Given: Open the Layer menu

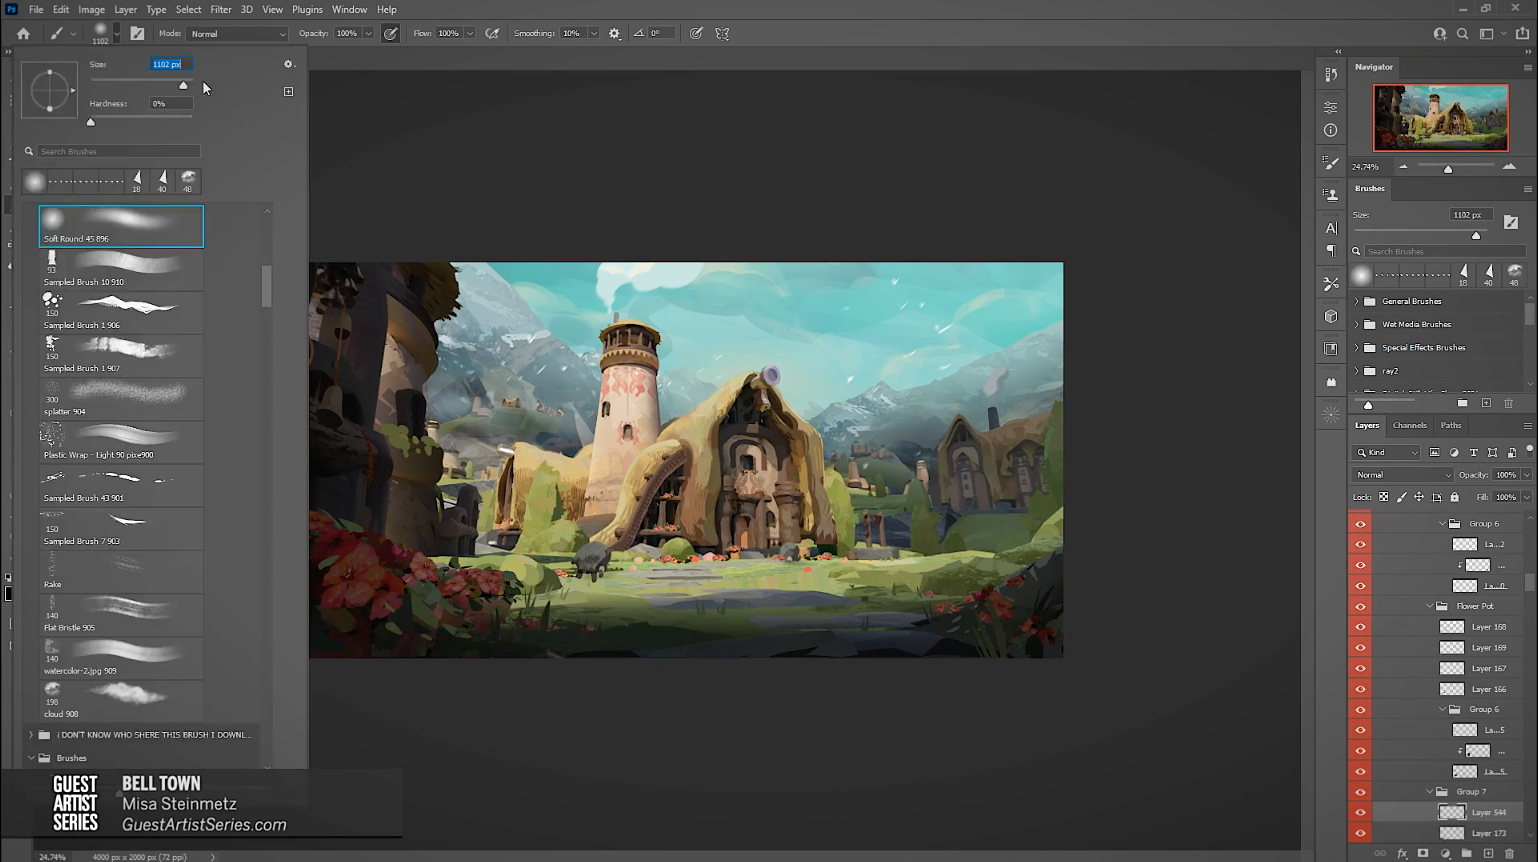Looking at the screenshot, I should pyautogui.click(x=125, y=9).
